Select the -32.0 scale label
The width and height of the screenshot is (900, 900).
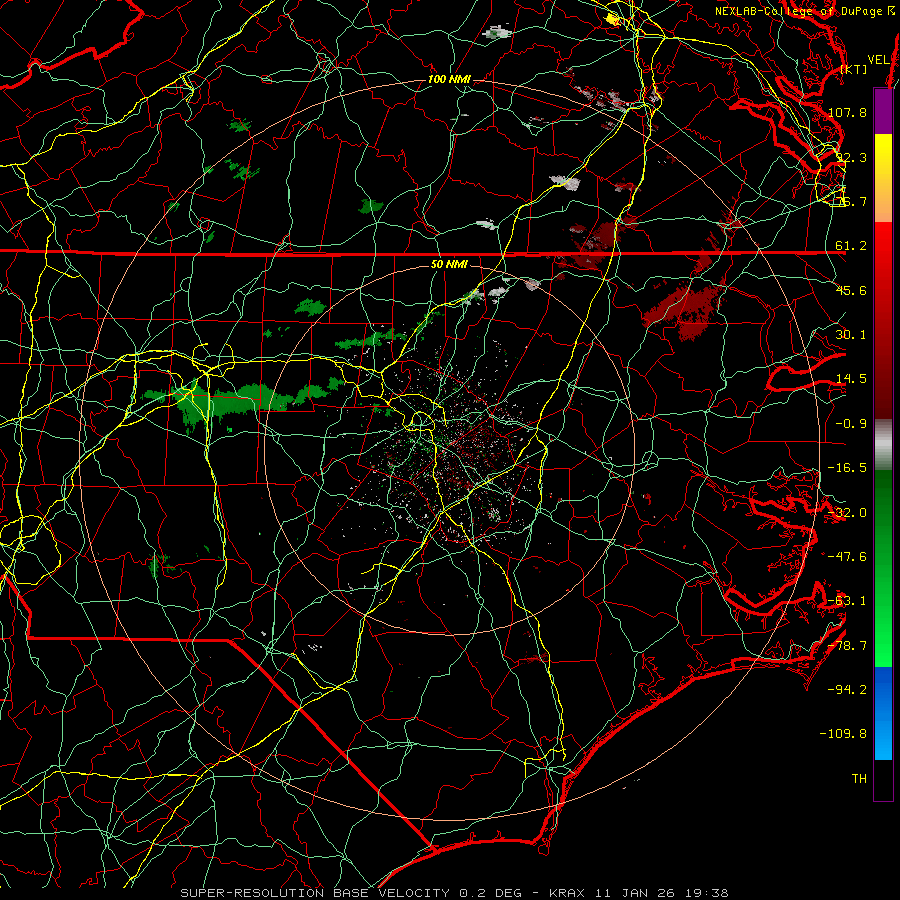pyautogui.click(x=848, y=513)
